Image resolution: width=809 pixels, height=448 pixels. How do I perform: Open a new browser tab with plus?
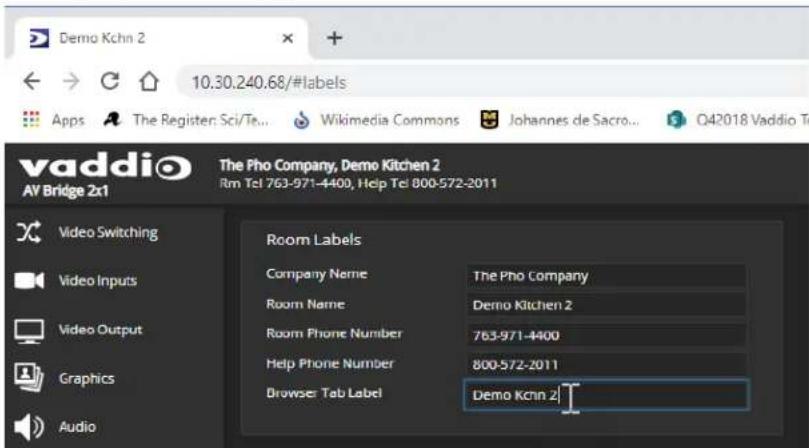pos(334,38)
